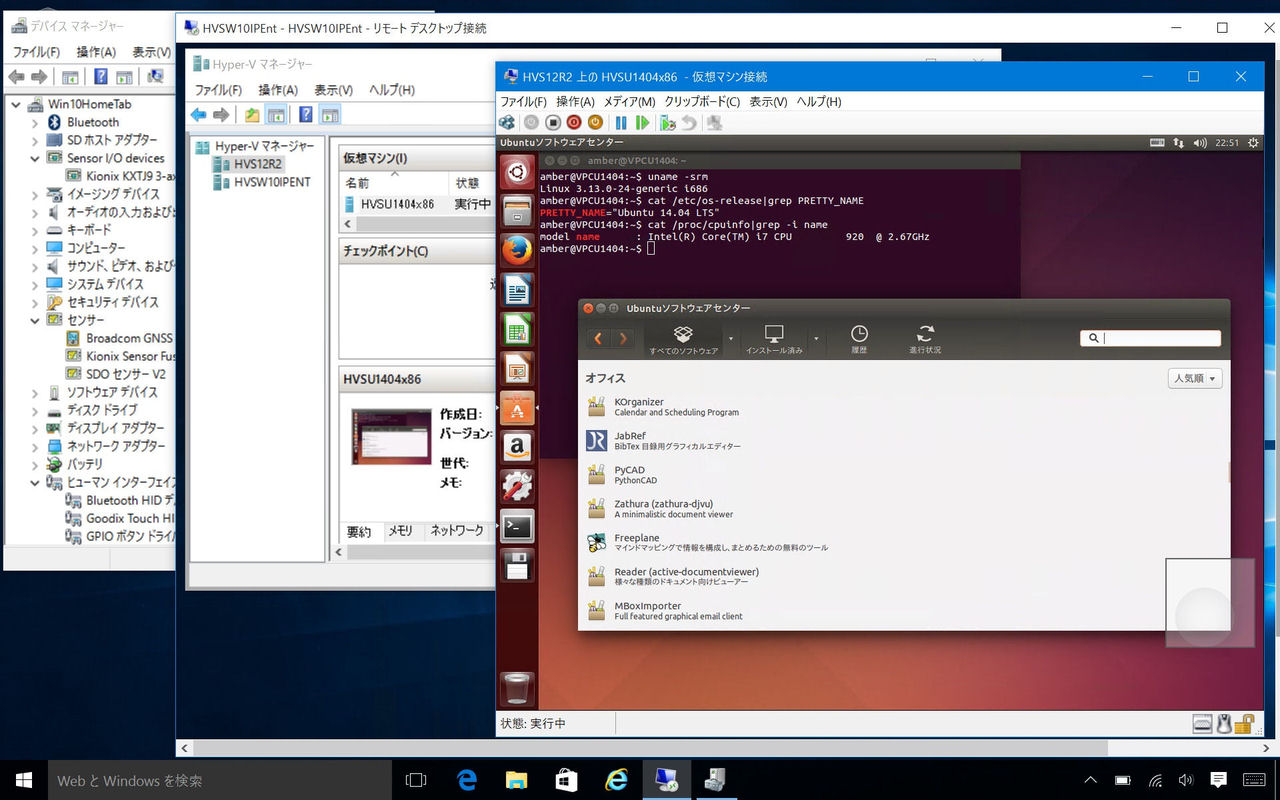Open LibreOffice Writer from the Ubuntu launcher
Image resolution: width=1280 pixels, height=800 pixels.
pos(517,290)
